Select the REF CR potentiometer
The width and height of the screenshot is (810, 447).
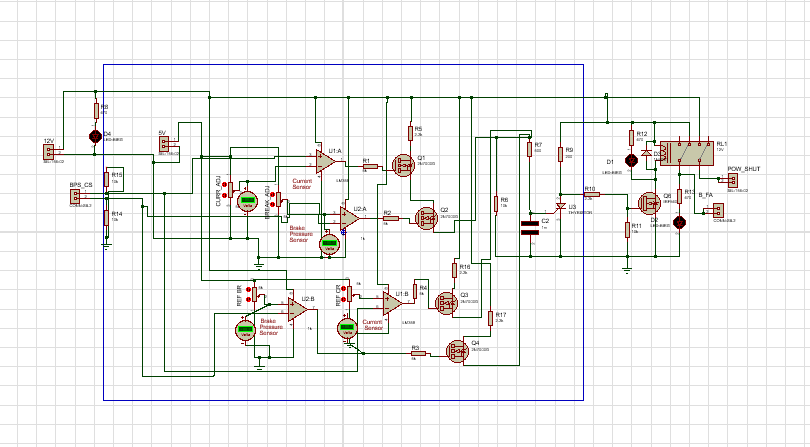(349, 294)
